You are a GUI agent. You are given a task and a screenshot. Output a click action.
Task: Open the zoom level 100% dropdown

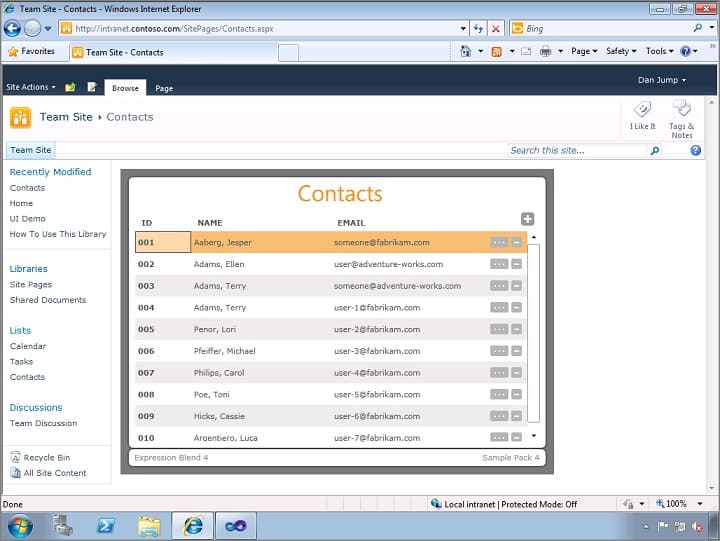[x=700, y=504]
